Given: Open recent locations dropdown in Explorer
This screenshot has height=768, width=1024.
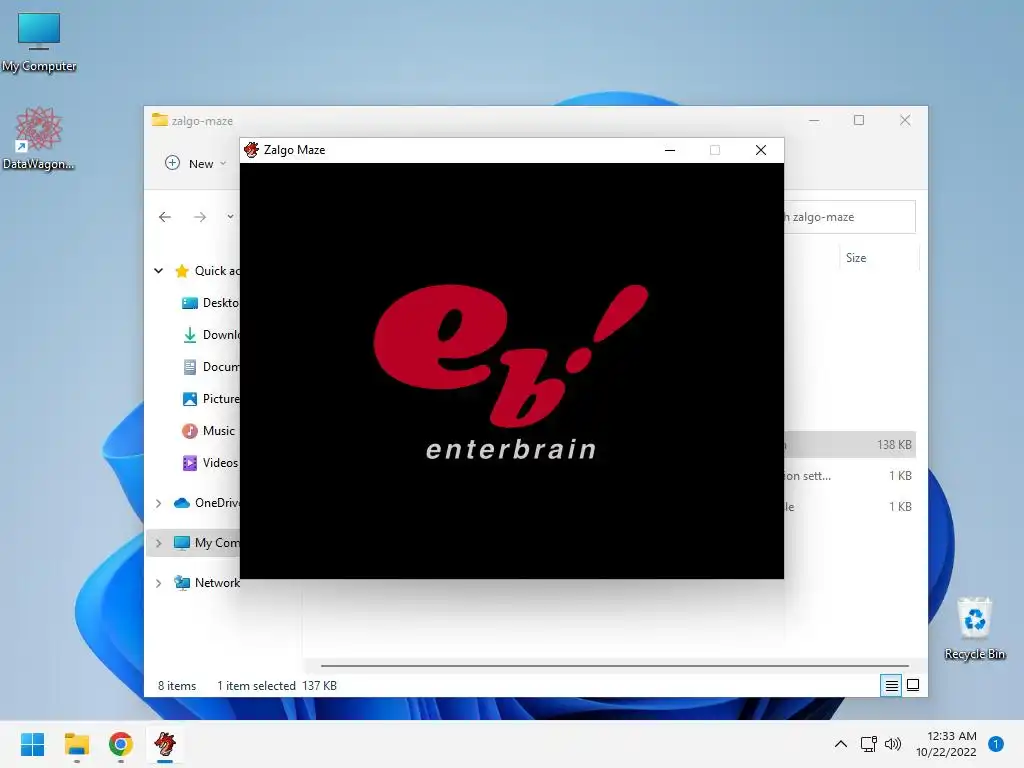Looking at the screenshot, I should 230,217.
